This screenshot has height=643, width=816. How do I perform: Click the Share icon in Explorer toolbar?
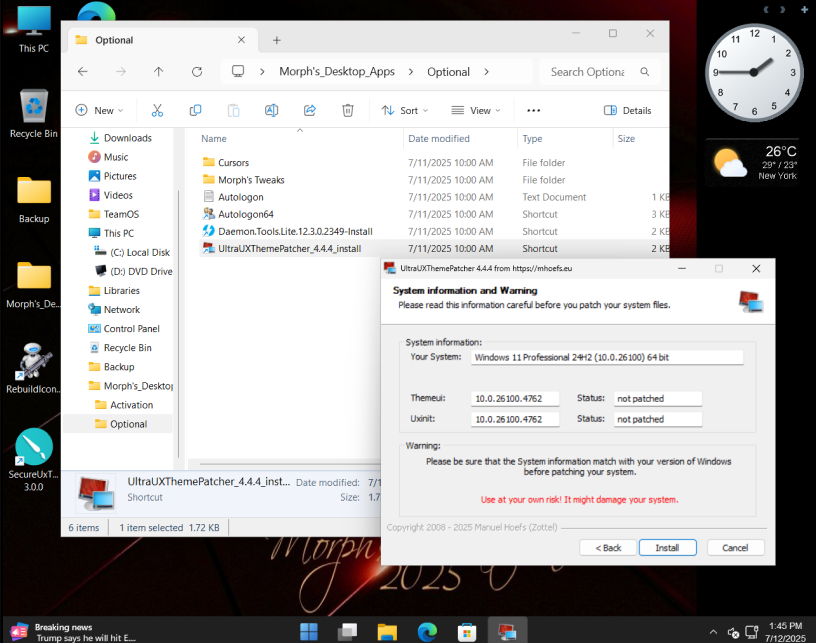(x=310, y=110)
